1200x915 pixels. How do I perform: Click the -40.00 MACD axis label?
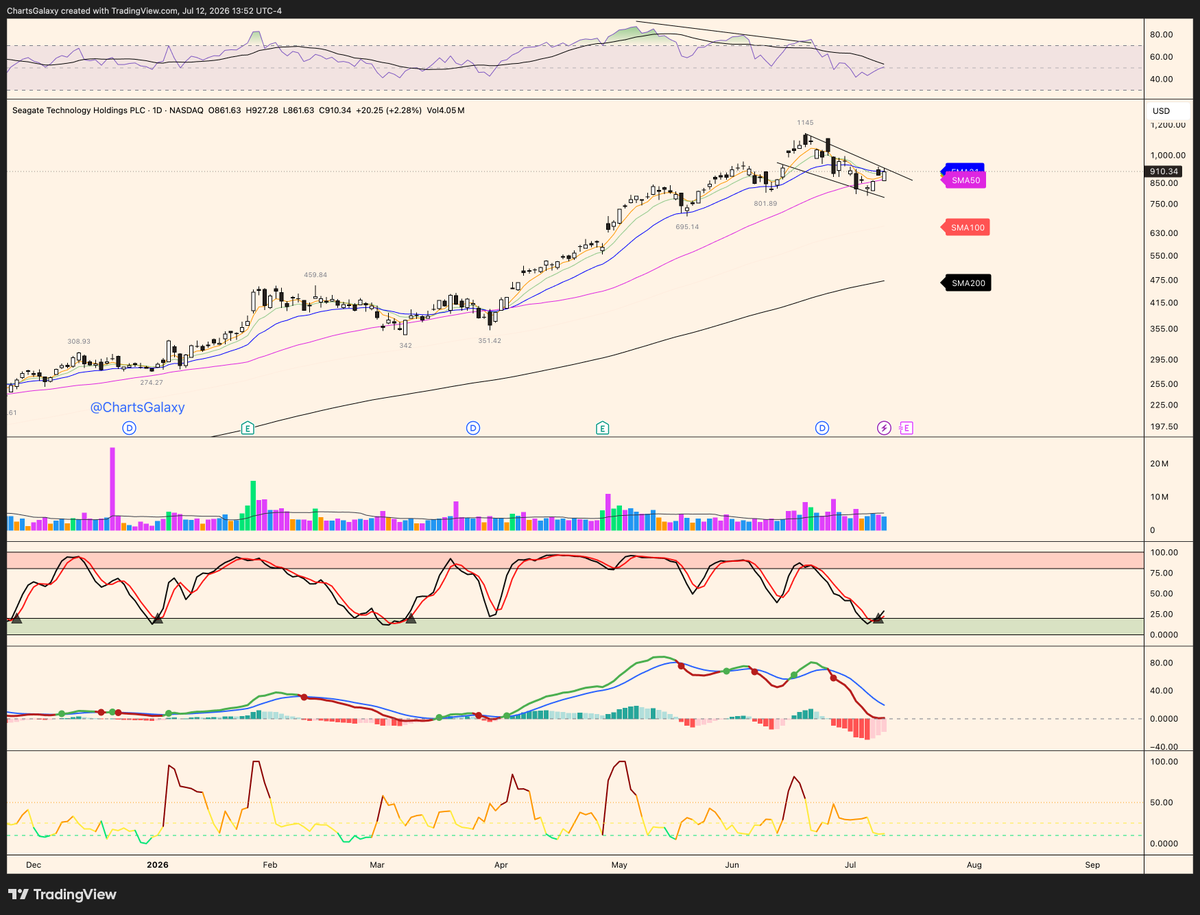coord(1164,746)
